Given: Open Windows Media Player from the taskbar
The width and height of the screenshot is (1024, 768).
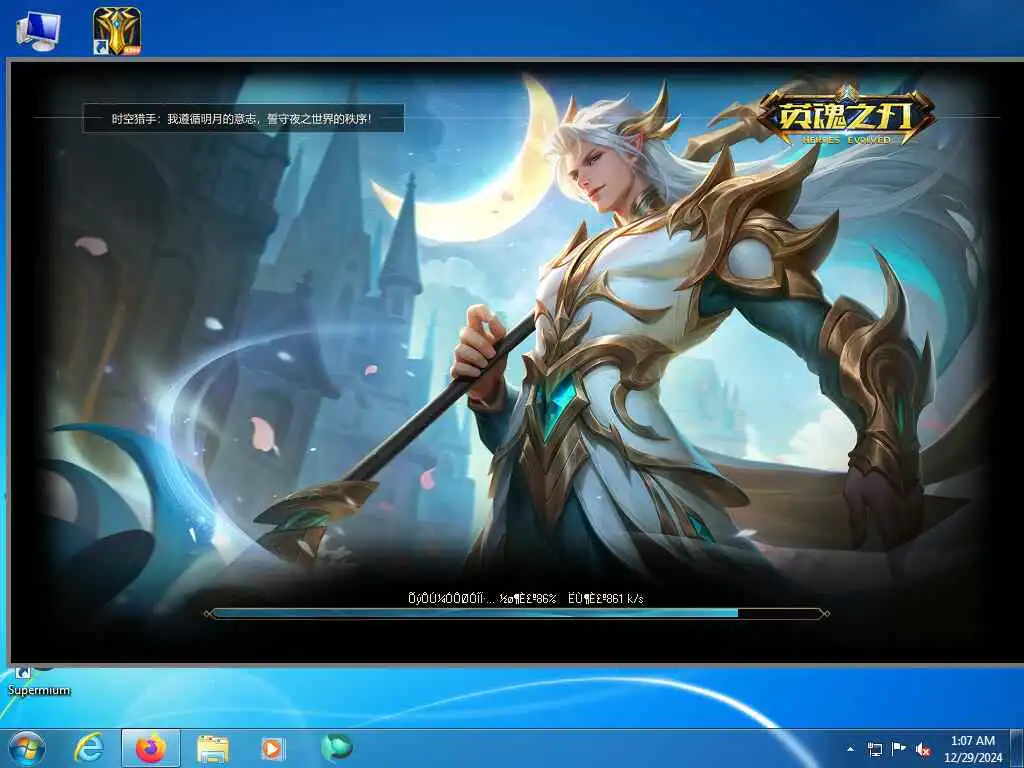Looking at the screenshot, I should tap(272, 748).
